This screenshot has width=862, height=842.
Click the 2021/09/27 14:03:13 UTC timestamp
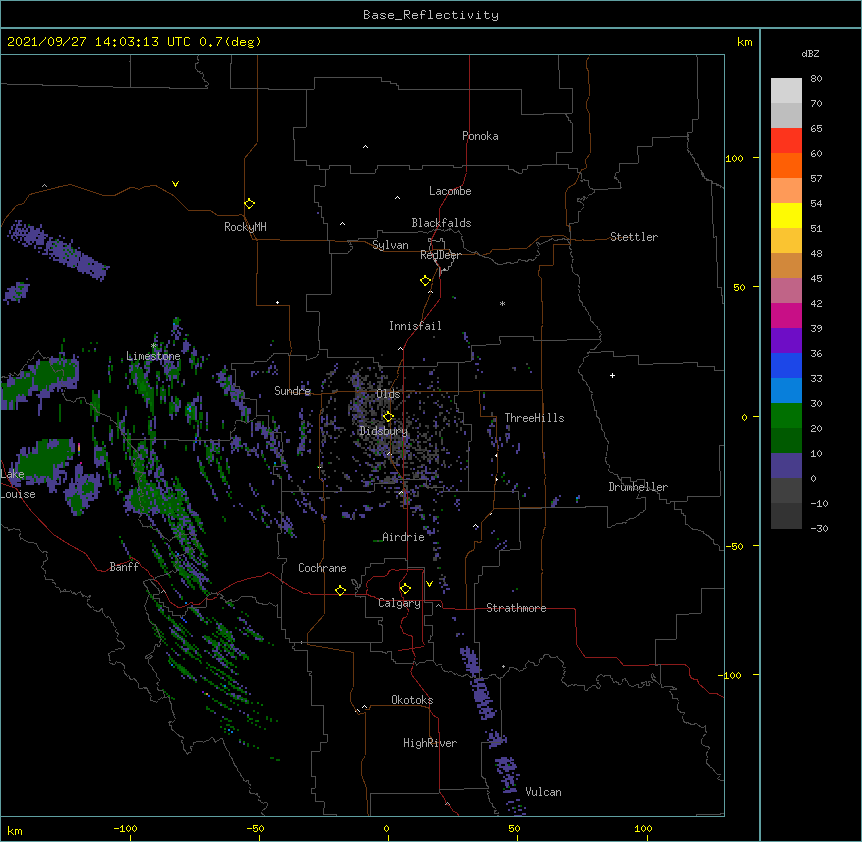[98, 42]
